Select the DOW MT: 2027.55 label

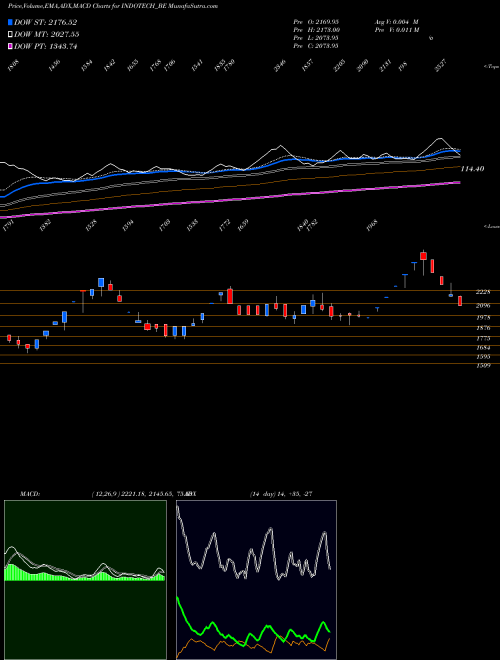pyautogui.click(x=47, y=34)
